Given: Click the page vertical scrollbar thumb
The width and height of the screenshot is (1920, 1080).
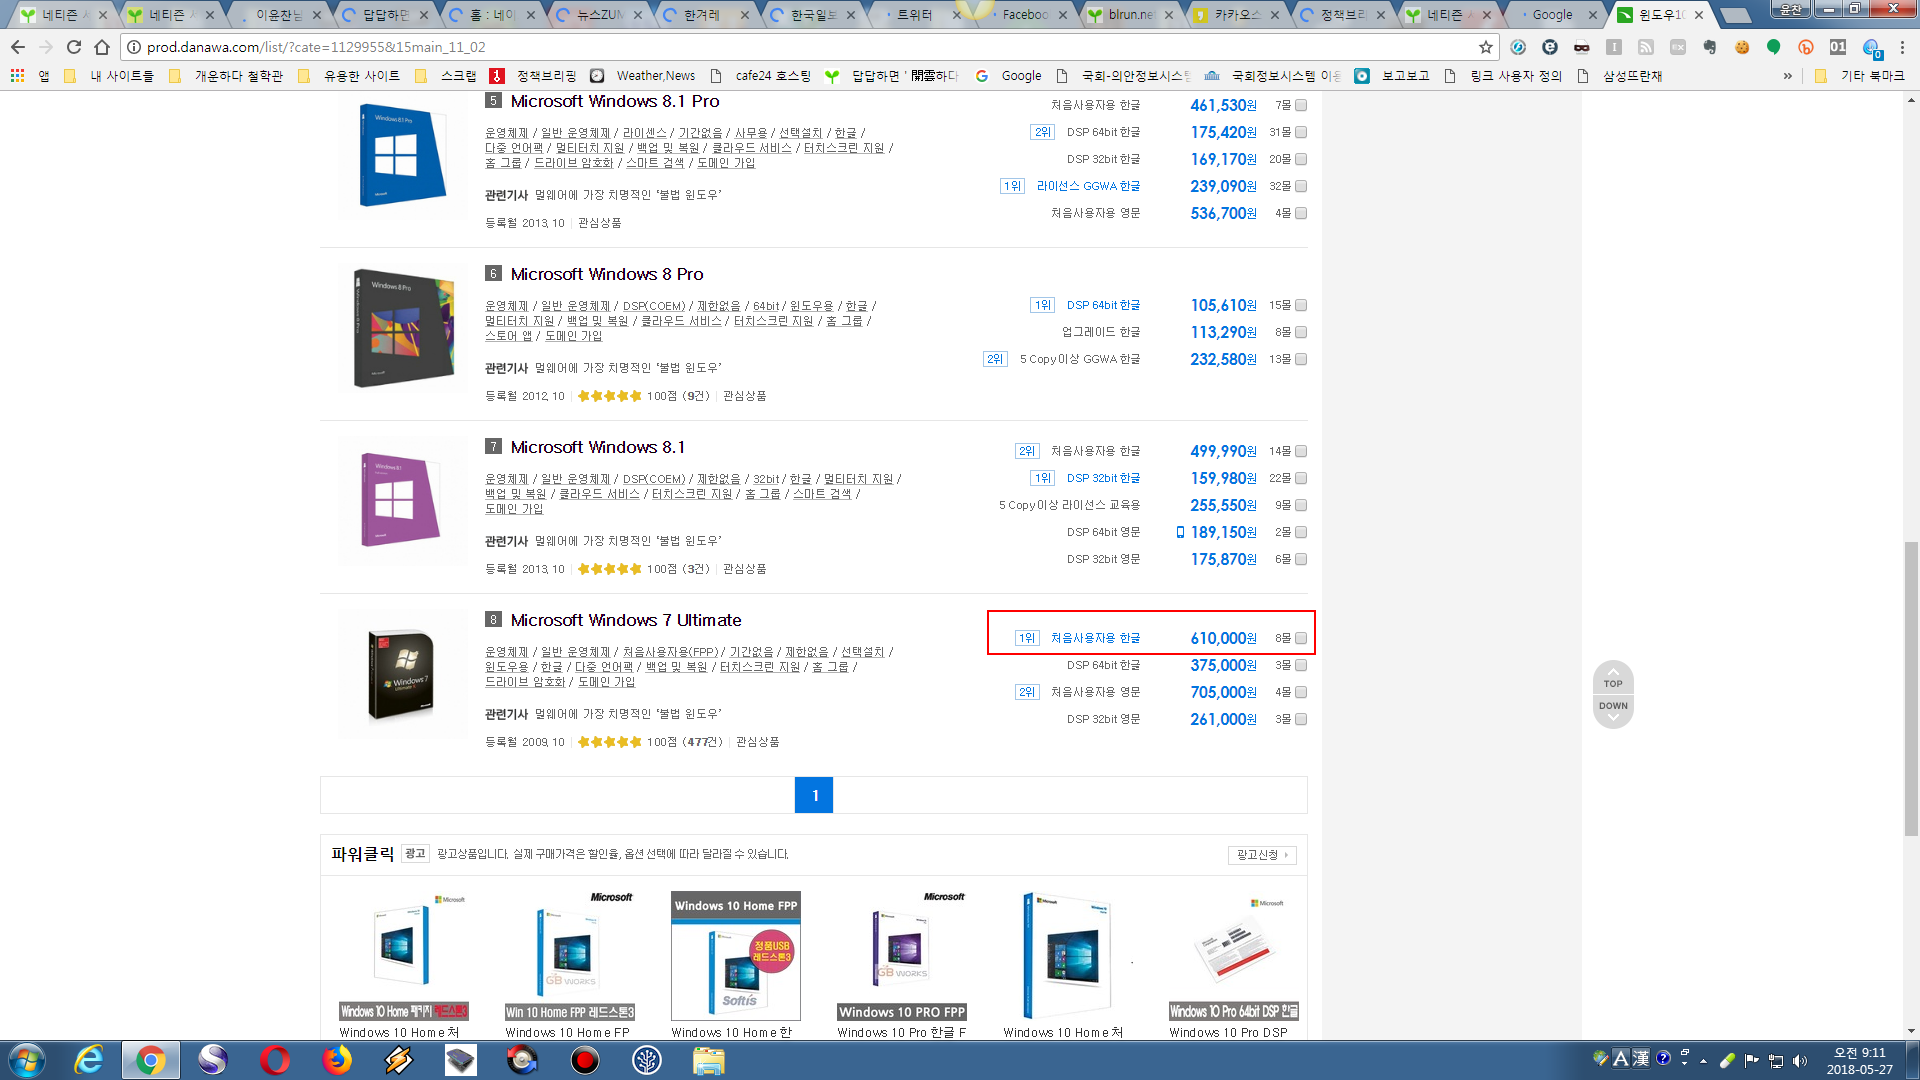Looking at the screenshot, I should pyautogui.click(x=1911, y=688).
